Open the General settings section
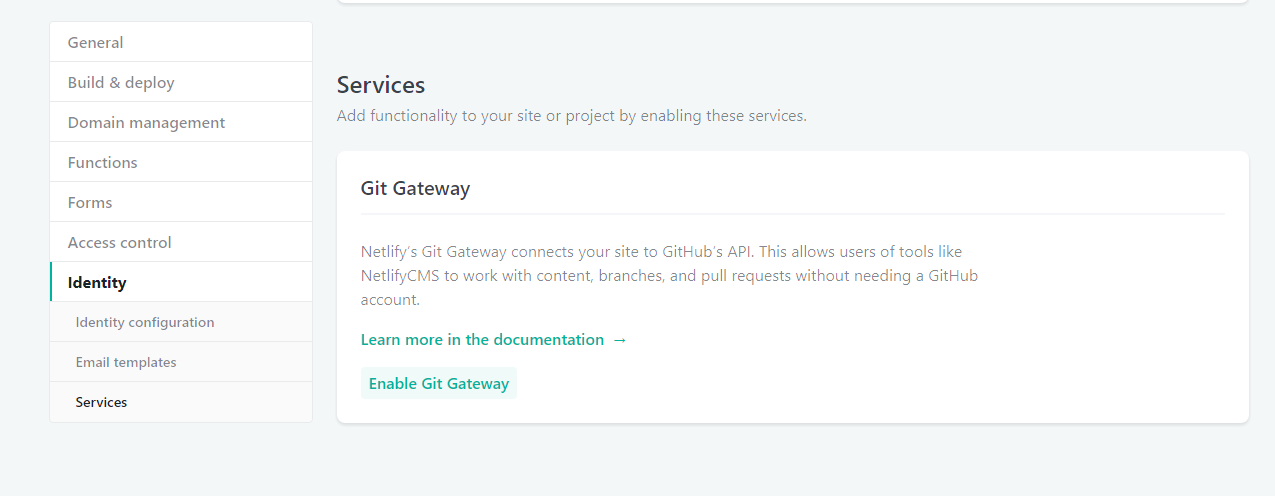 pos(95,43)
